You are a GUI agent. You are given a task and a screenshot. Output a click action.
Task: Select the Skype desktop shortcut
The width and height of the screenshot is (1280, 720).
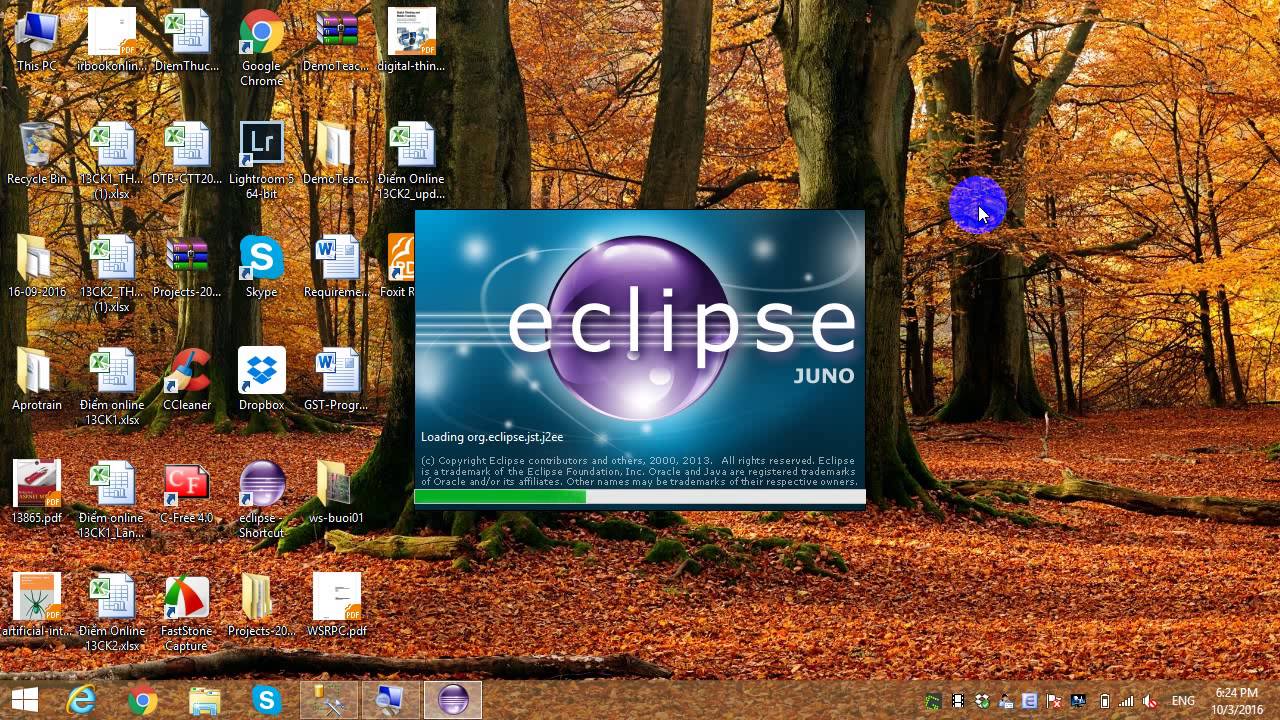[261, 266]
